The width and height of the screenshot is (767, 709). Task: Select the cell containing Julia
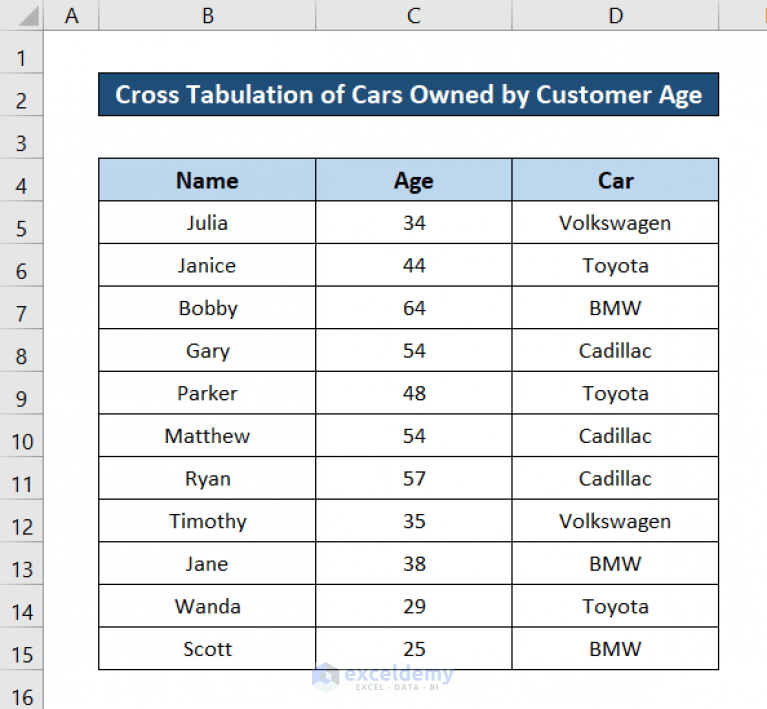pos(207,223)
